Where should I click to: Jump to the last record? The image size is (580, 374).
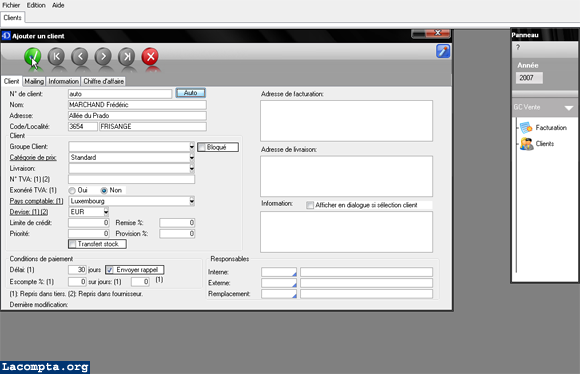tap(127, 57)
